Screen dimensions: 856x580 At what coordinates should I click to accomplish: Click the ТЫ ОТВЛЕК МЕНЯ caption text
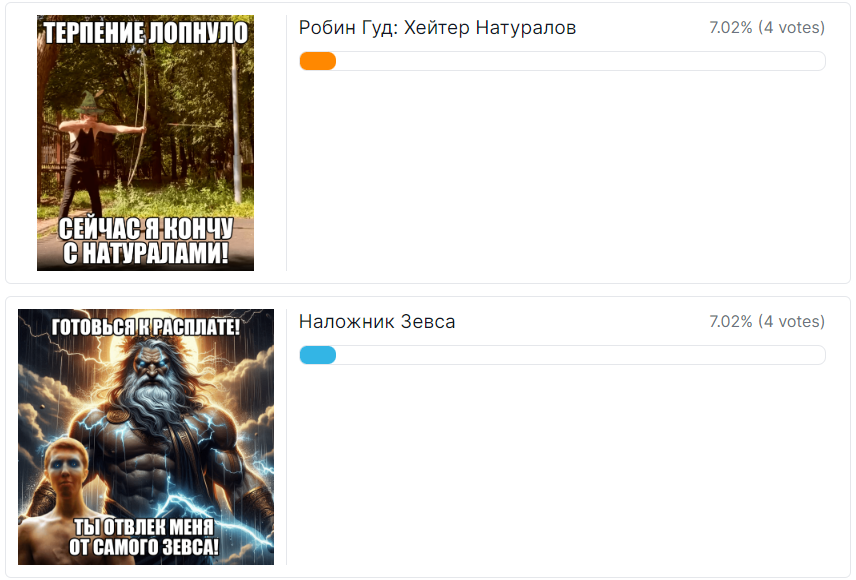point(144,527)
